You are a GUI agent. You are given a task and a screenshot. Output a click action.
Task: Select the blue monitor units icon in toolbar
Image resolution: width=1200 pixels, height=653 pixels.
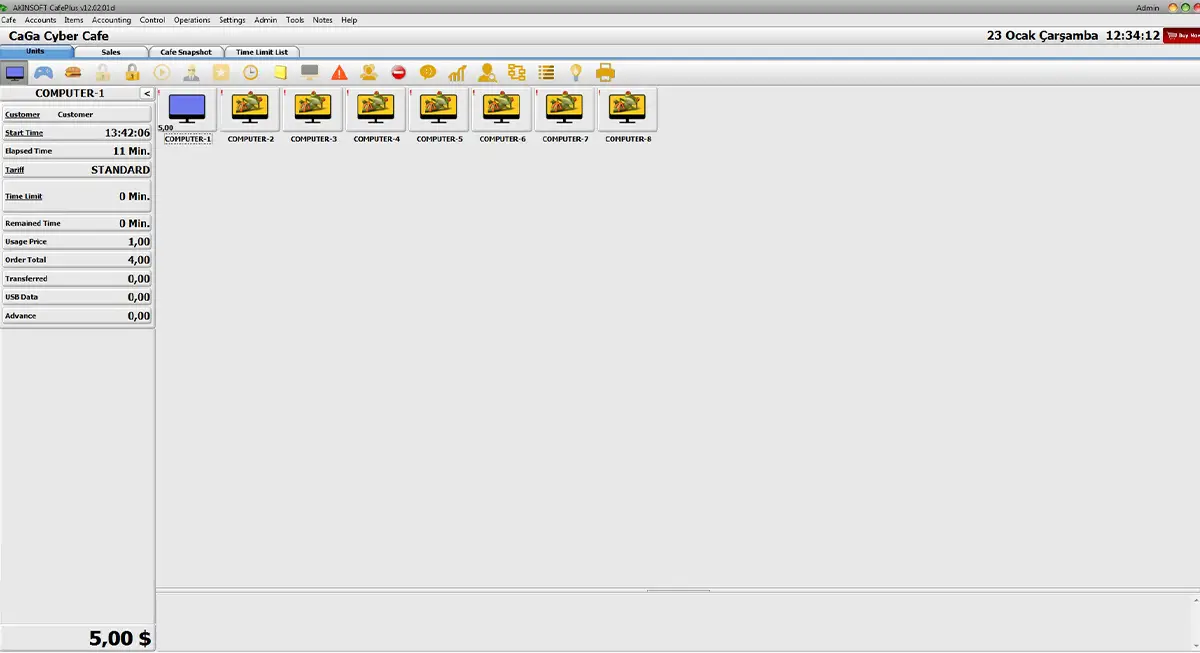[x=15, y=72]
